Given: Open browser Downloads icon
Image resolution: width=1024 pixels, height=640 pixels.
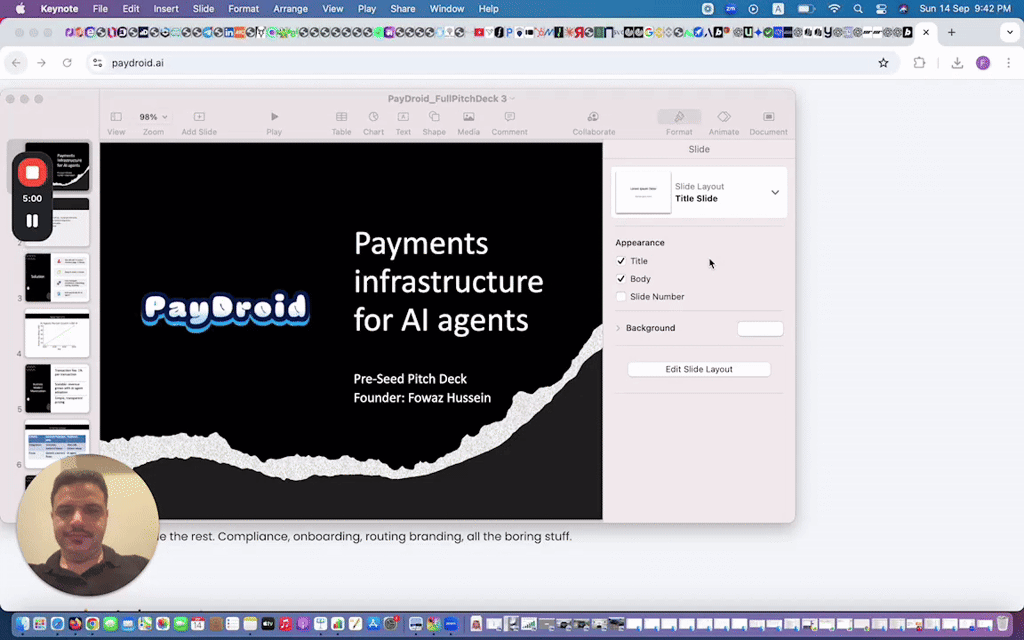Looking at the screenshot, I should click(x=957, y=63).
